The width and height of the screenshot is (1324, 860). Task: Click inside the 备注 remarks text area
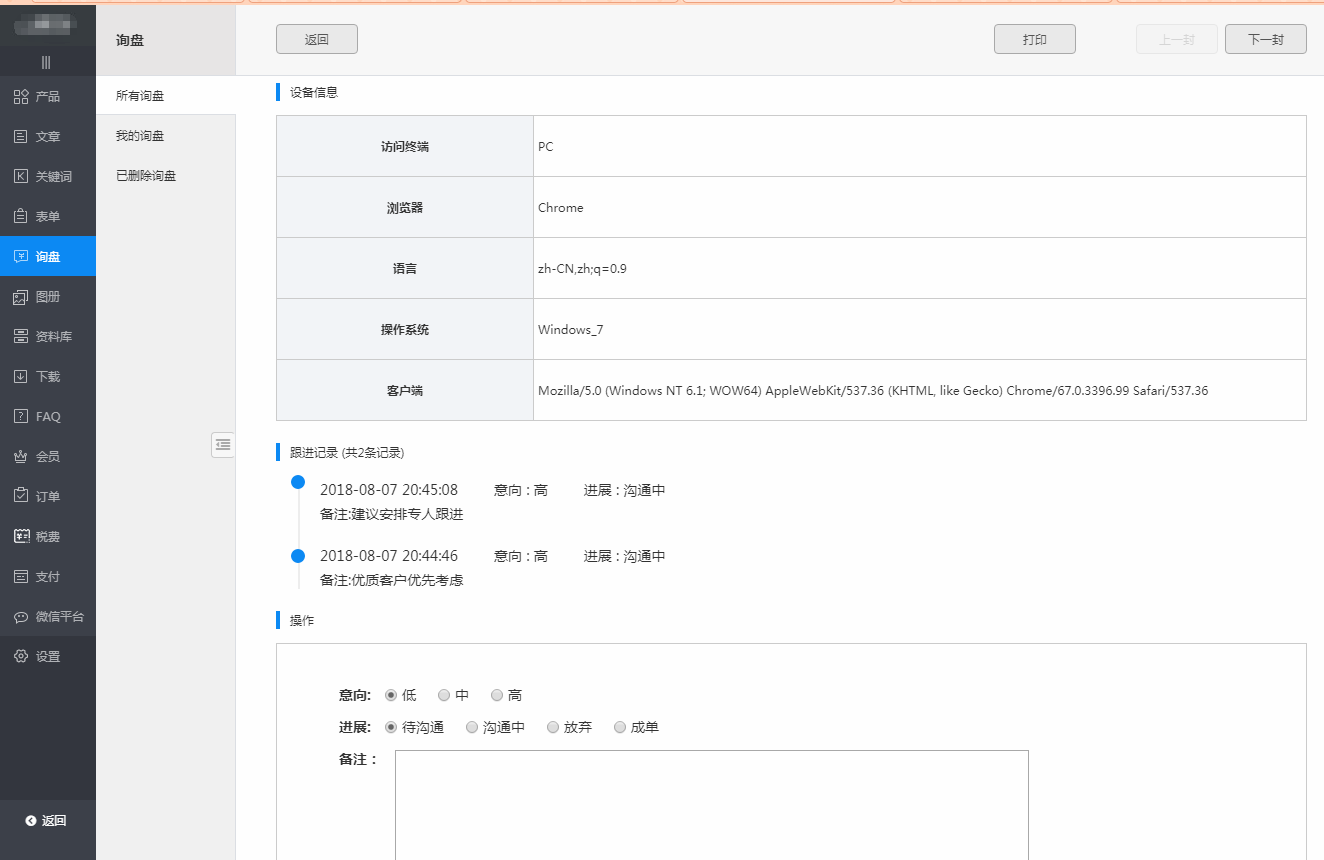coord(710,805)
